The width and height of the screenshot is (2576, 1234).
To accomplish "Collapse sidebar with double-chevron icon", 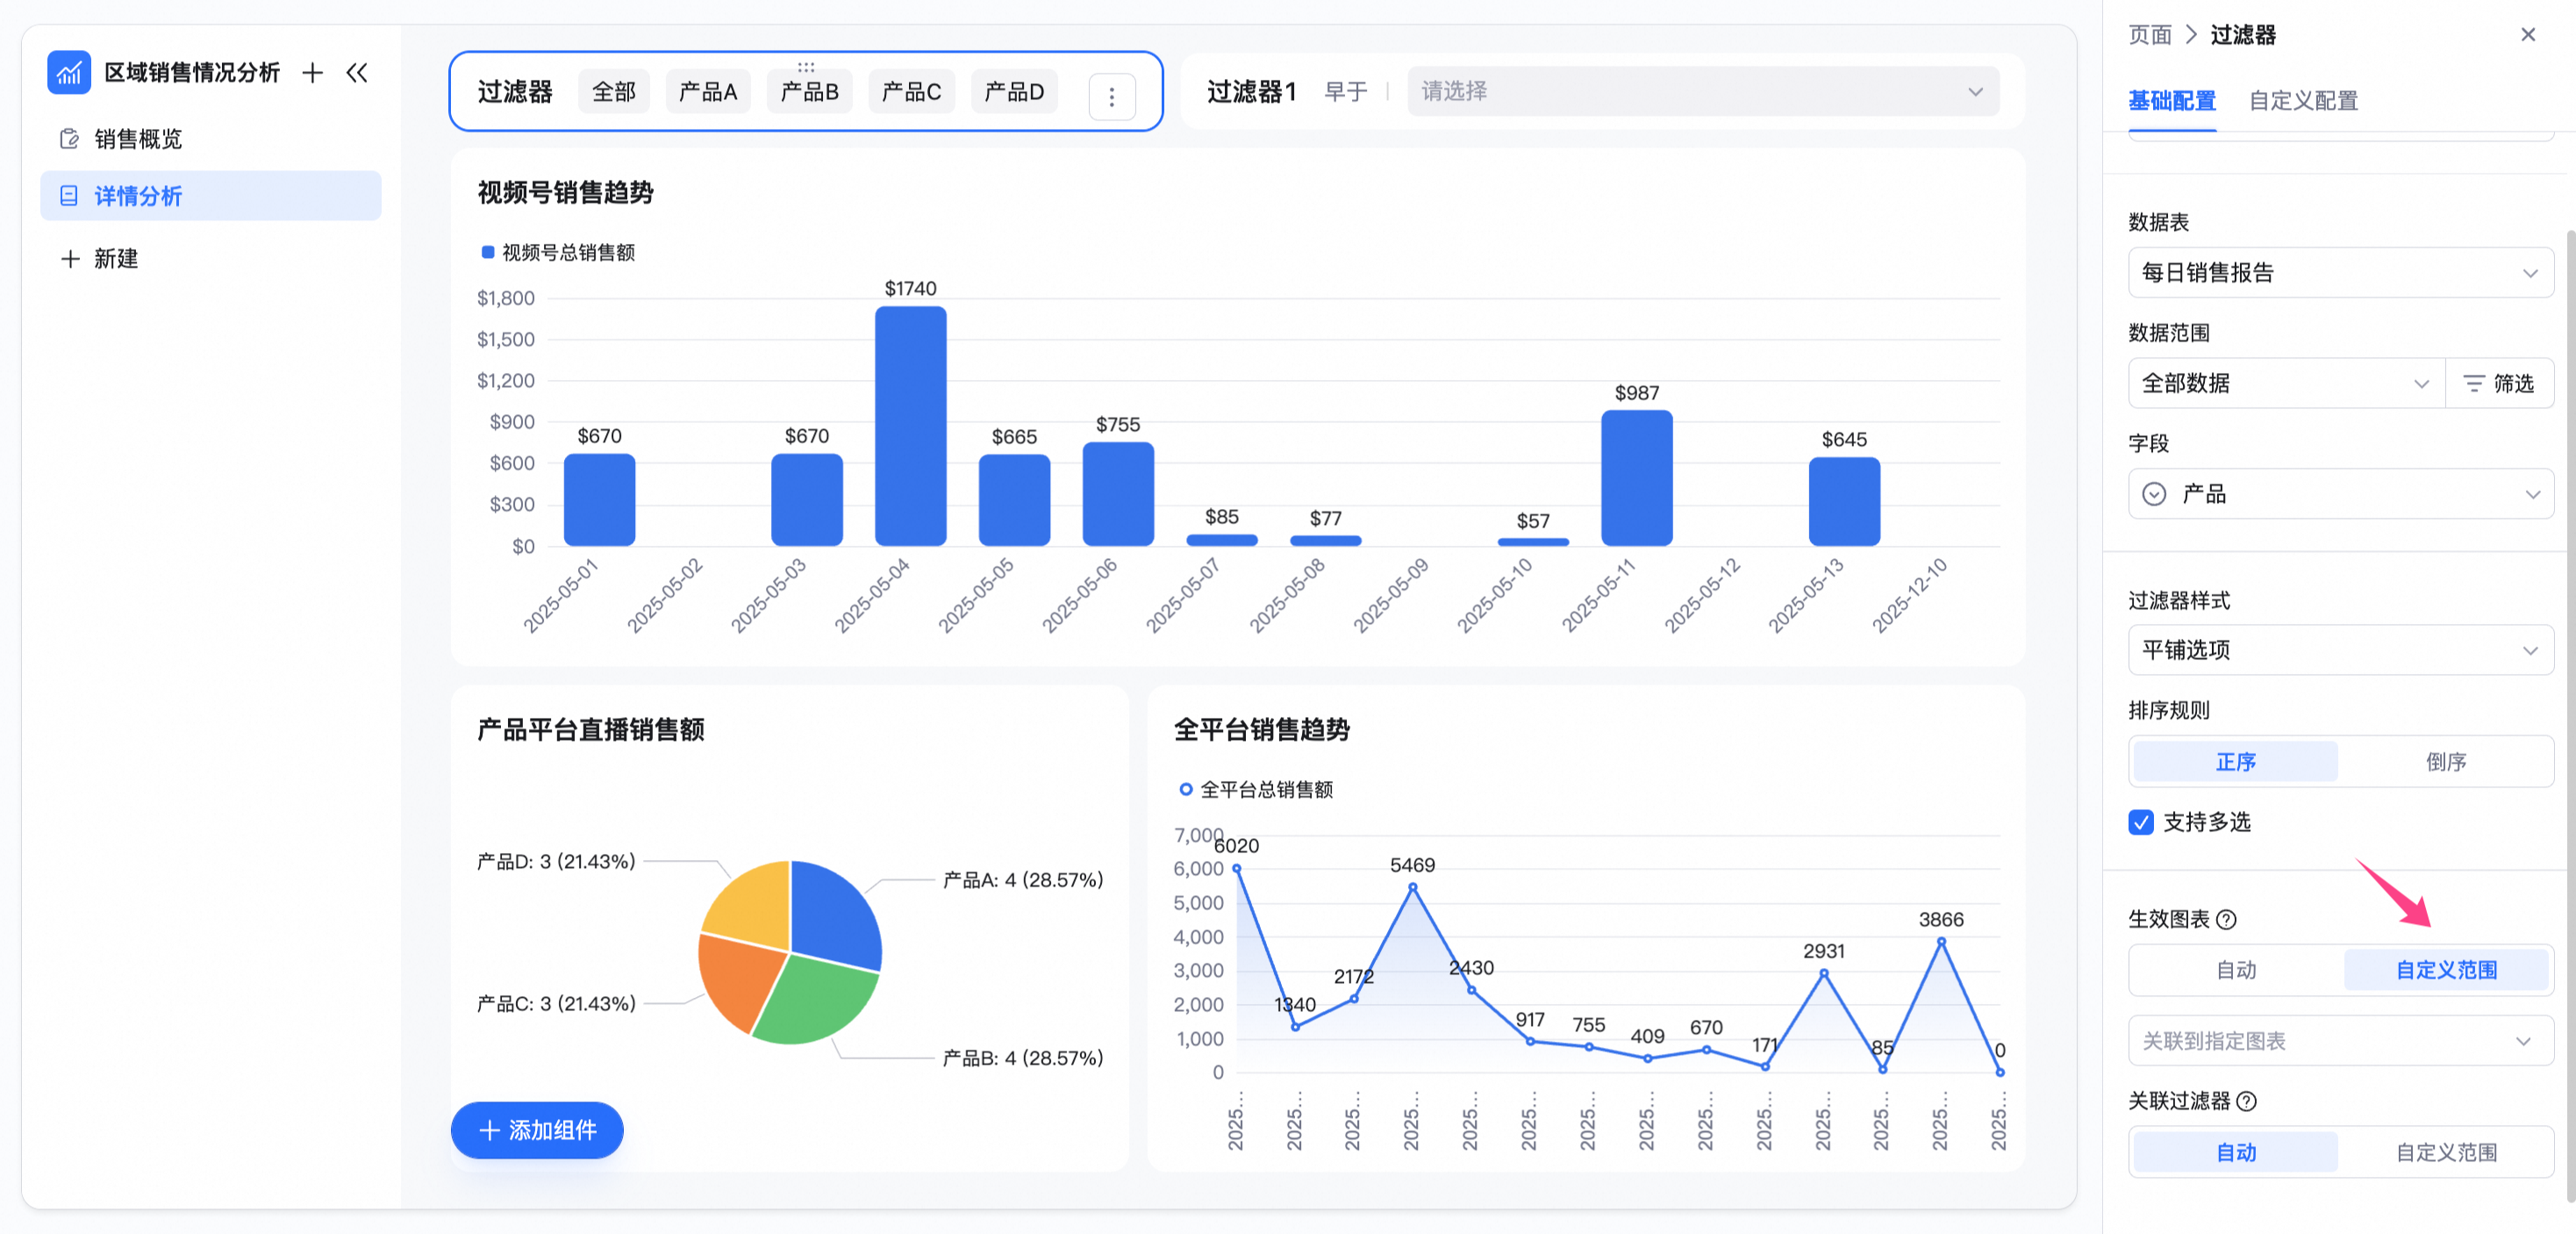I will pos(357,72).
